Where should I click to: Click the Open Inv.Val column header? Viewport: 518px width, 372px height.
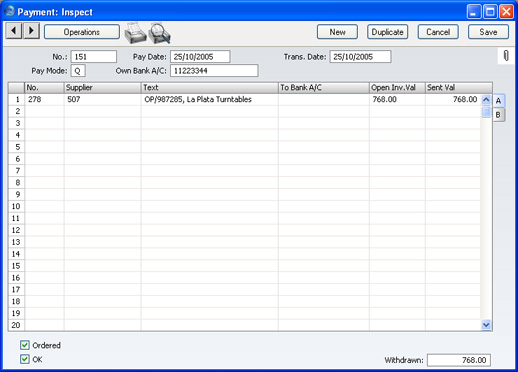[x=397, y=88]
